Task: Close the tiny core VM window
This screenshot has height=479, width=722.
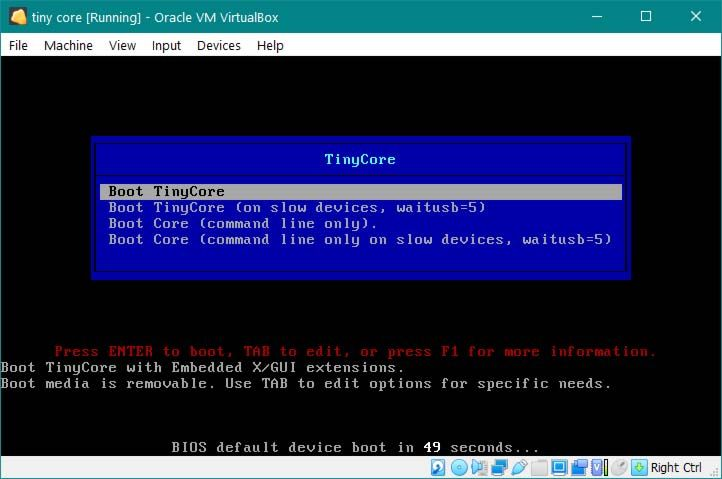Action: (x=696, y=17)
